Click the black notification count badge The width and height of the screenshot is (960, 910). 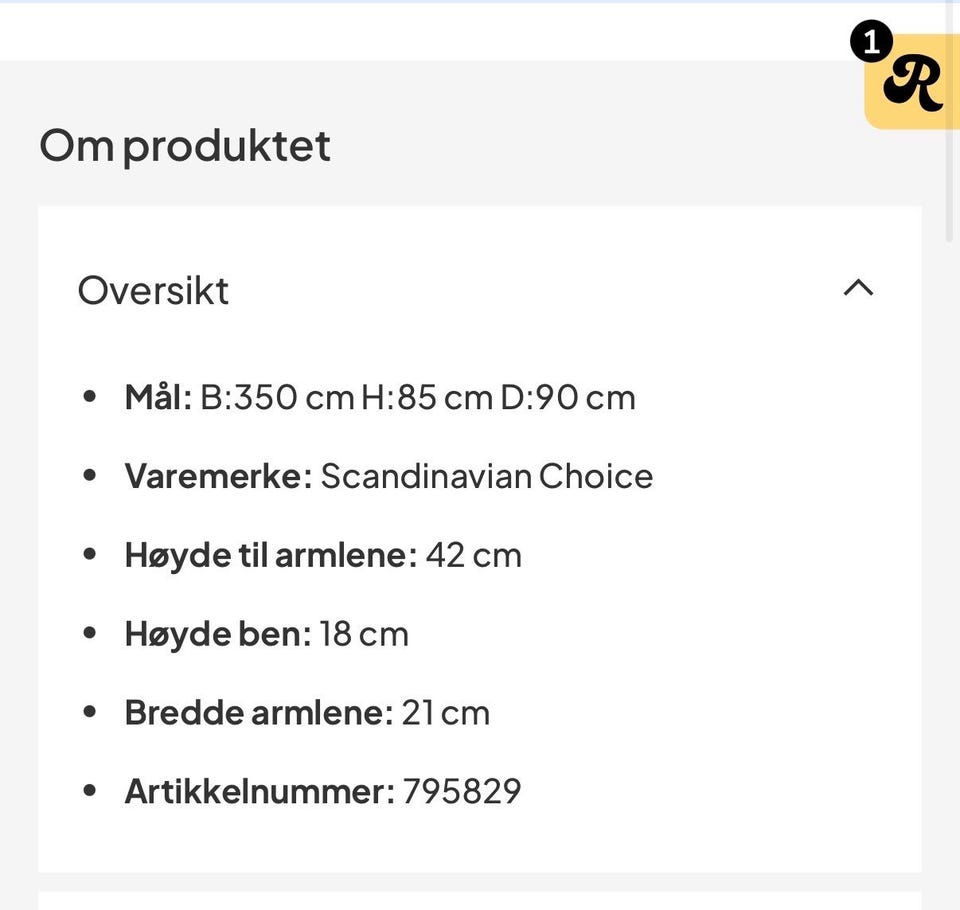click(871, 43)
